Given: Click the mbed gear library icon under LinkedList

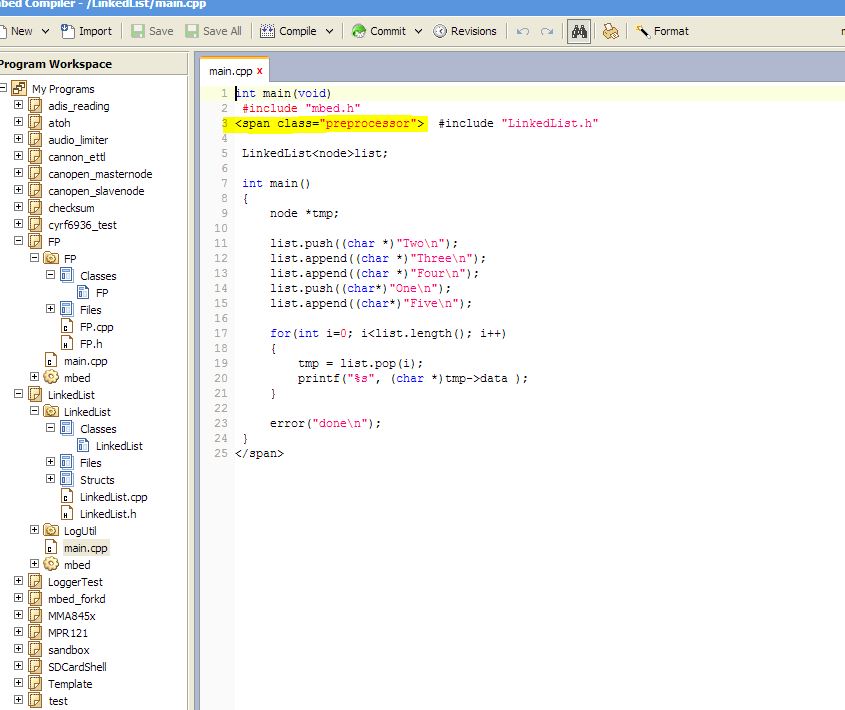Looking at the screenshot, I should point(52,565).
